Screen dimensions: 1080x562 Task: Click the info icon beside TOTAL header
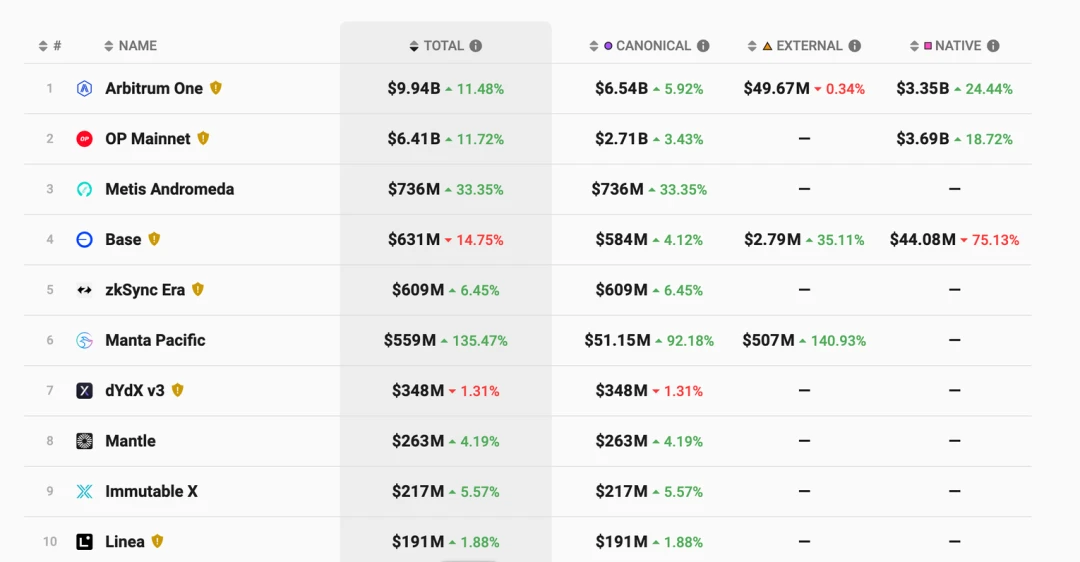476,46
